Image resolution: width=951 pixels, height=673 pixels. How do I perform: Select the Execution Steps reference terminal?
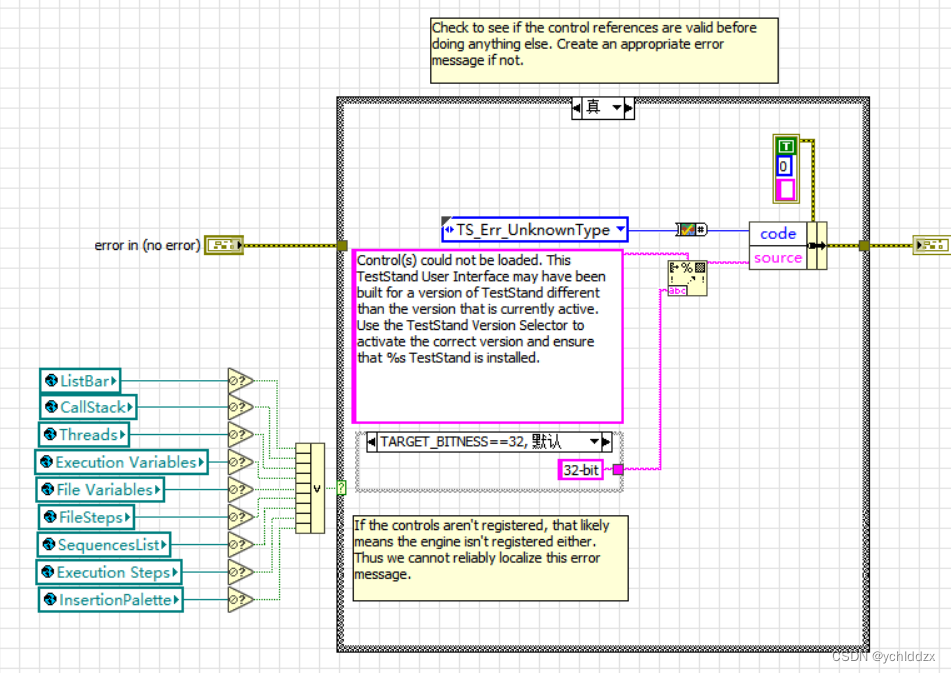tap(109, 572)
